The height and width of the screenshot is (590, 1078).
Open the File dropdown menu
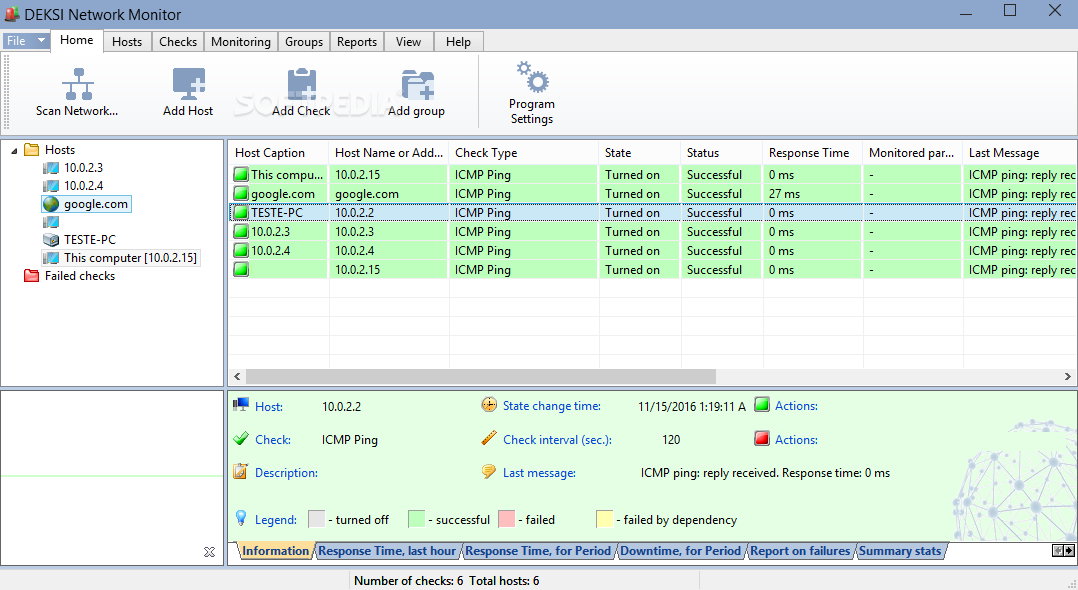pos(26,41)
